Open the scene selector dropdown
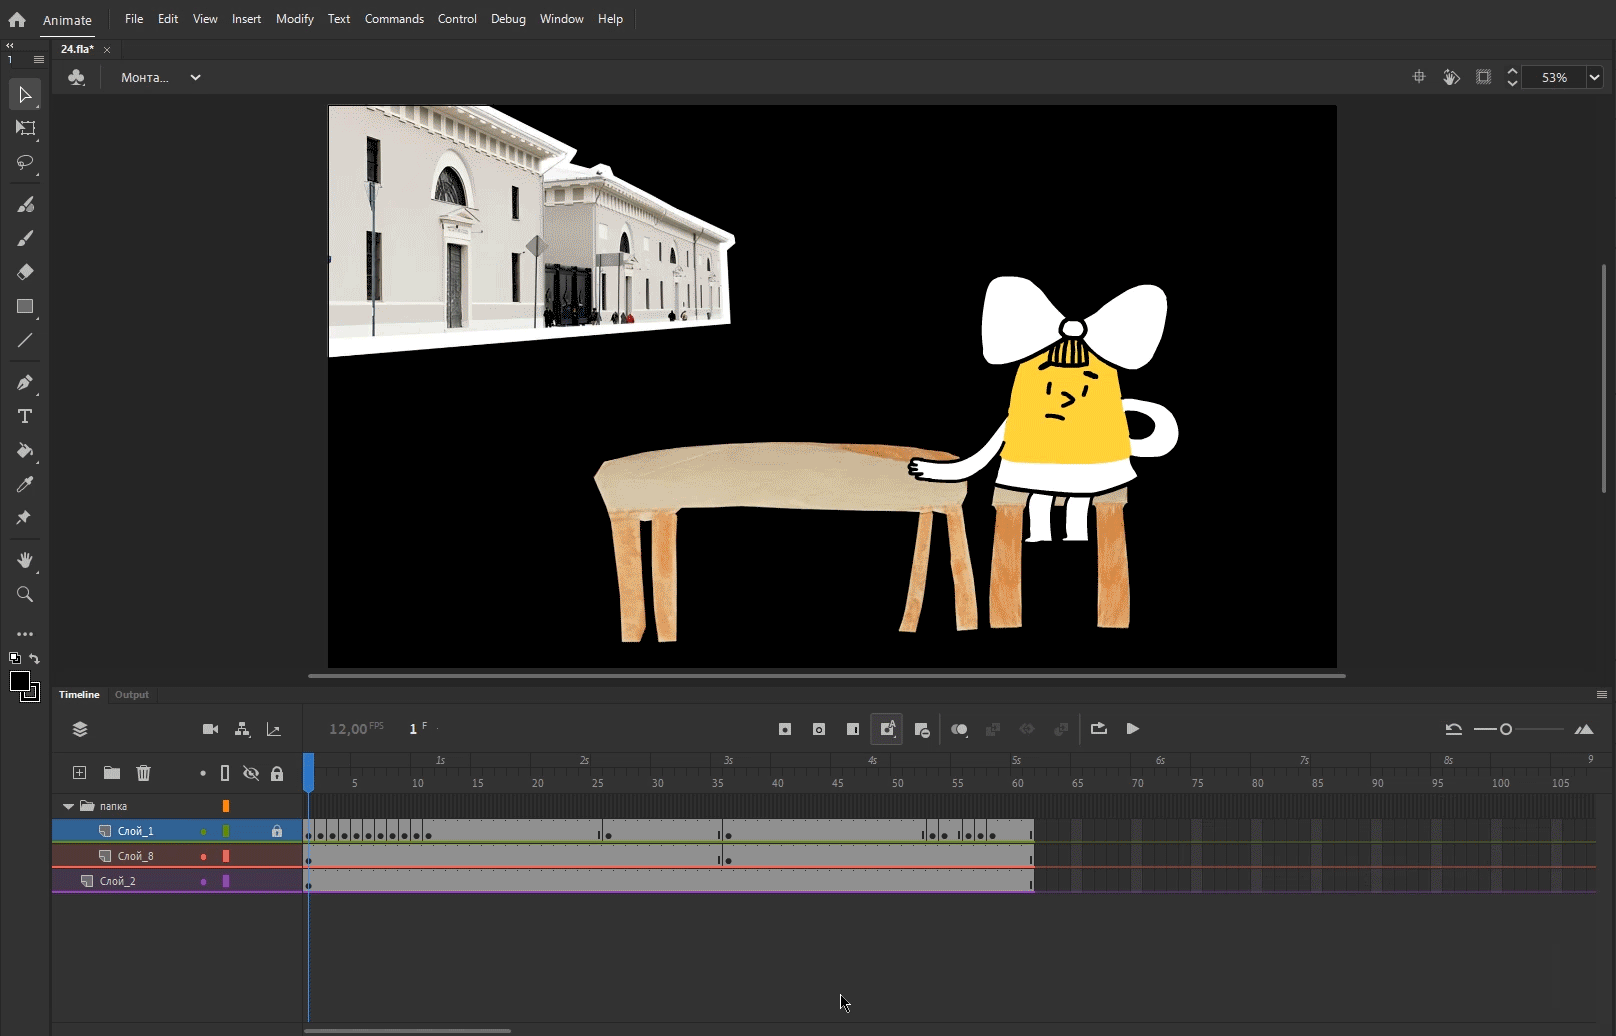Screen dimensions: 1616x1036 click(195, 77)
